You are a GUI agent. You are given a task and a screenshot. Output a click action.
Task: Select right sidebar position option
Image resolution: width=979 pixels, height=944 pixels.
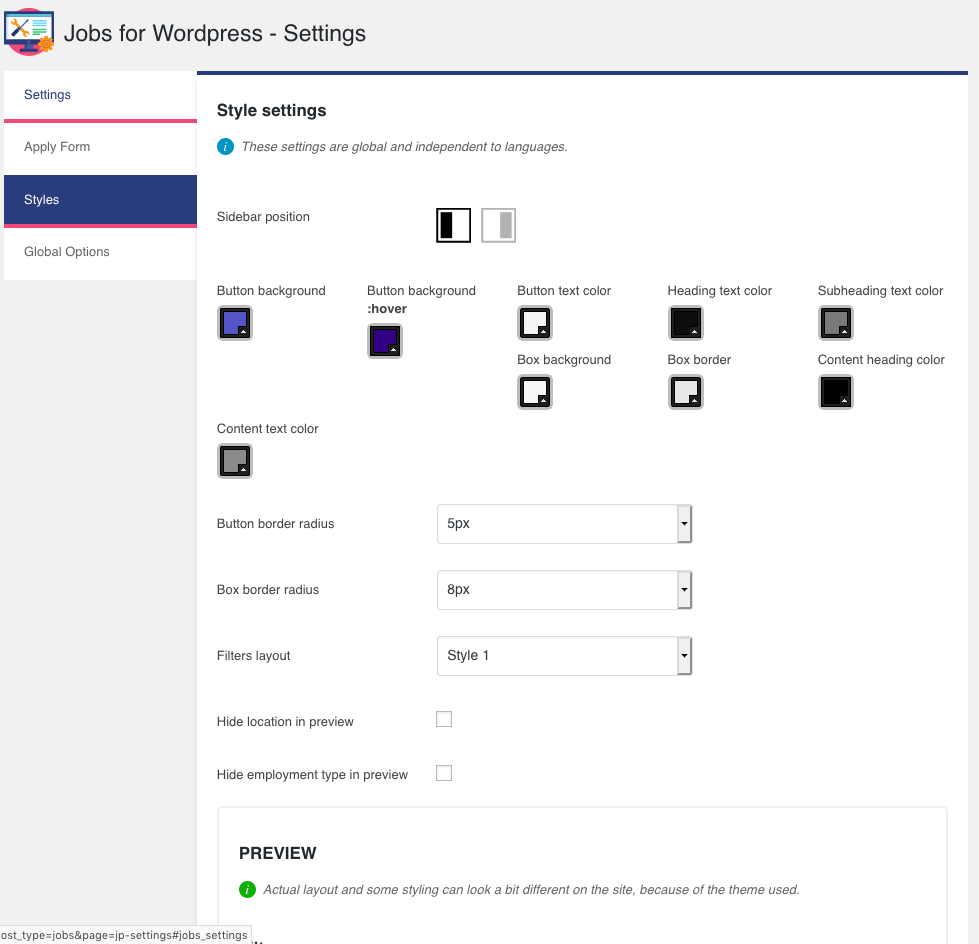click(x=498, y=225)
